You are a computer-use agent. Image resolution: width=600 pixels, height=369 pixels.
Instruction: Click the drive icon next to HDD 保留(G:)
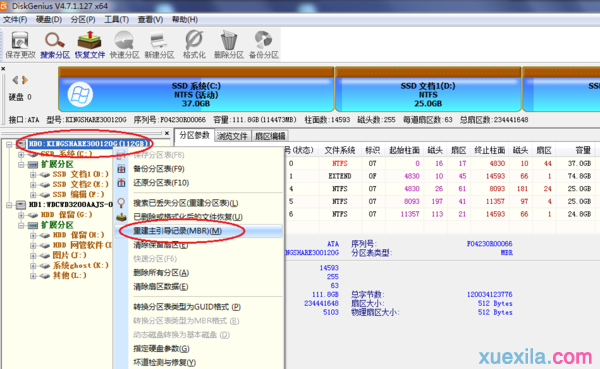tap(33, 215)
